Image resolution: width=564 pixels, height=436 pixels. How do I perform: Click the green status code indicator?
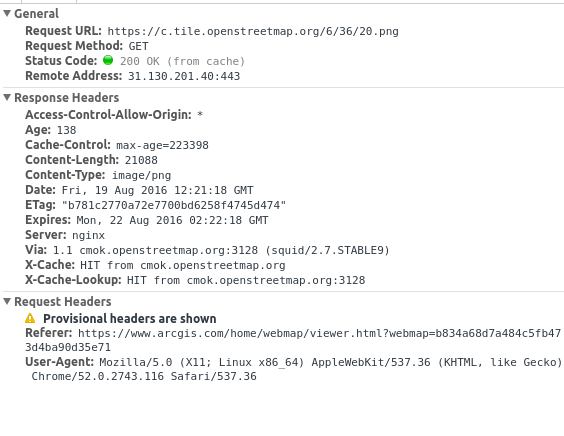108,60
